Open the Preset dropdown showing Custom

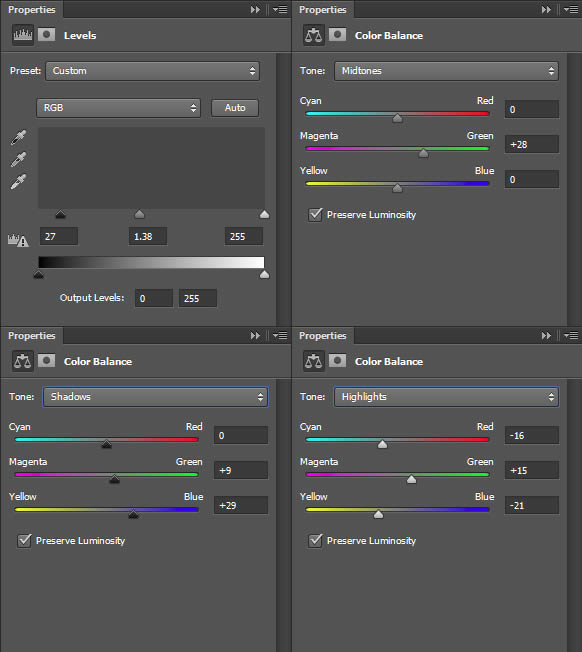153,71
